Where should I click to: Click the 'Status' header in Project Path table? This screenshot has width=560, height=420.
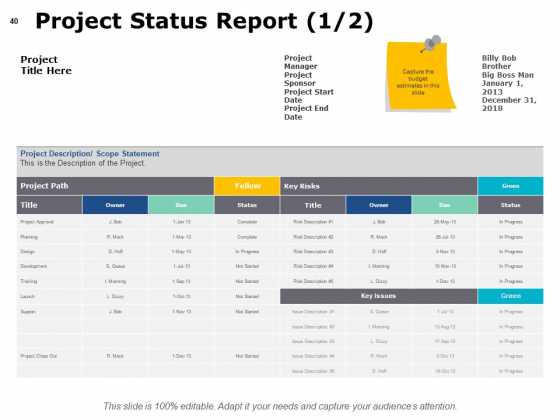pos(247,205)
